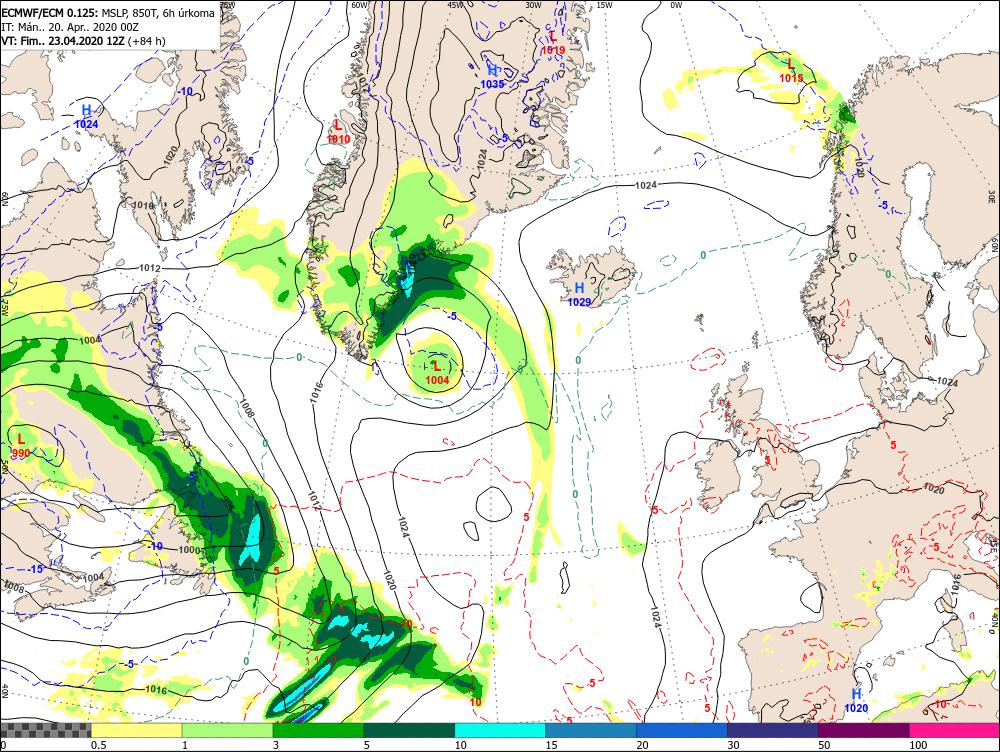Click the legend value label 50

pos(824,745)
